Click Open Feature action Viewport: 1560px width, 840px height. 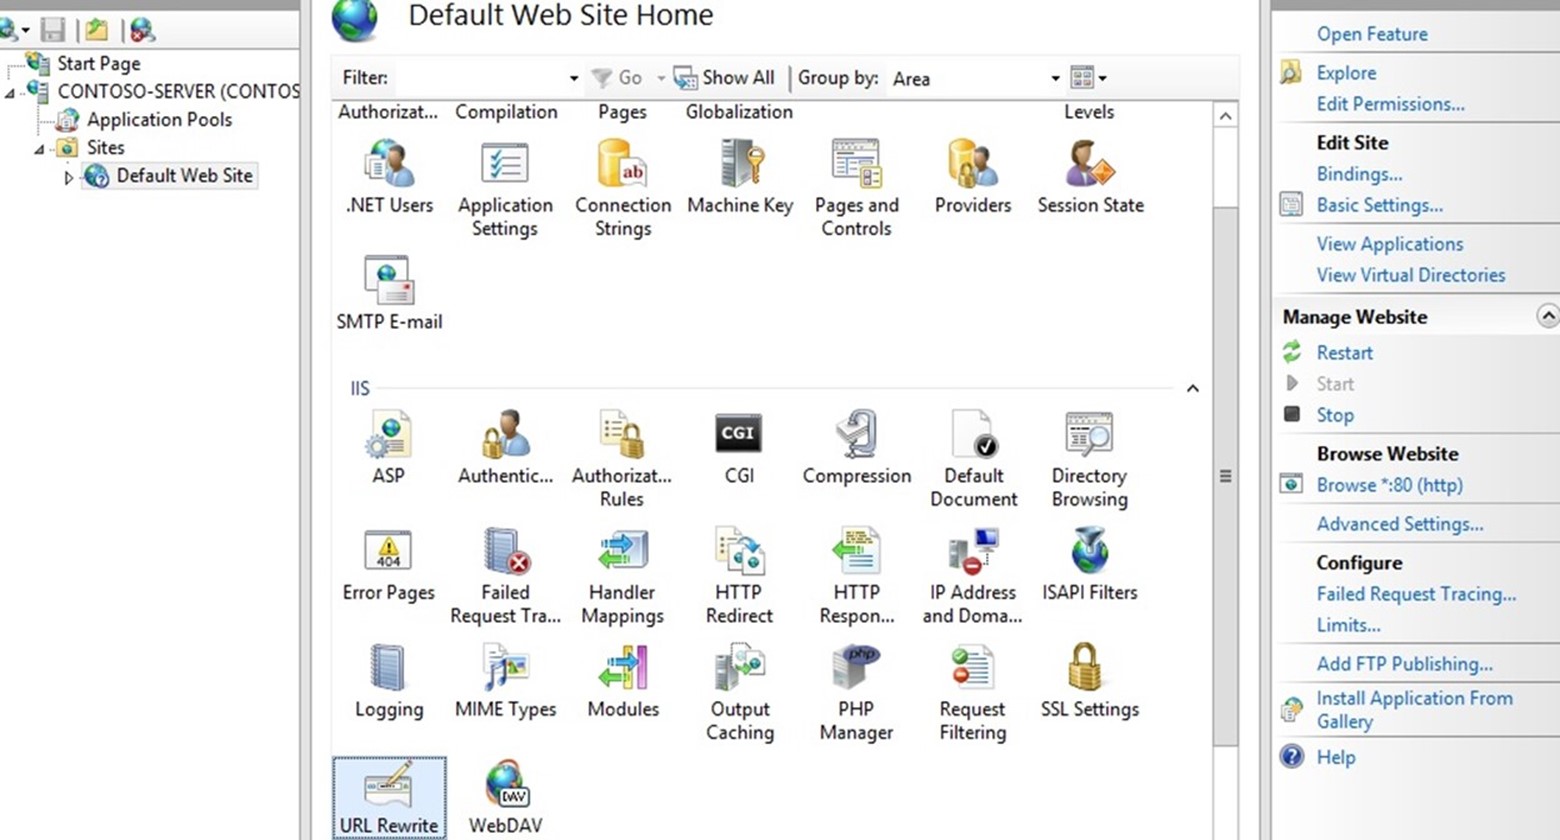click(x=1372, y=34)
